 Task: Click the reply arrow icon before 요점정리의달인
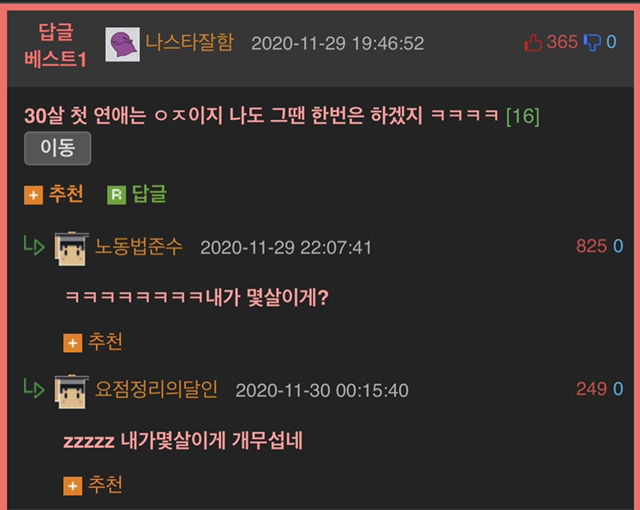click(x=34, y=388)
